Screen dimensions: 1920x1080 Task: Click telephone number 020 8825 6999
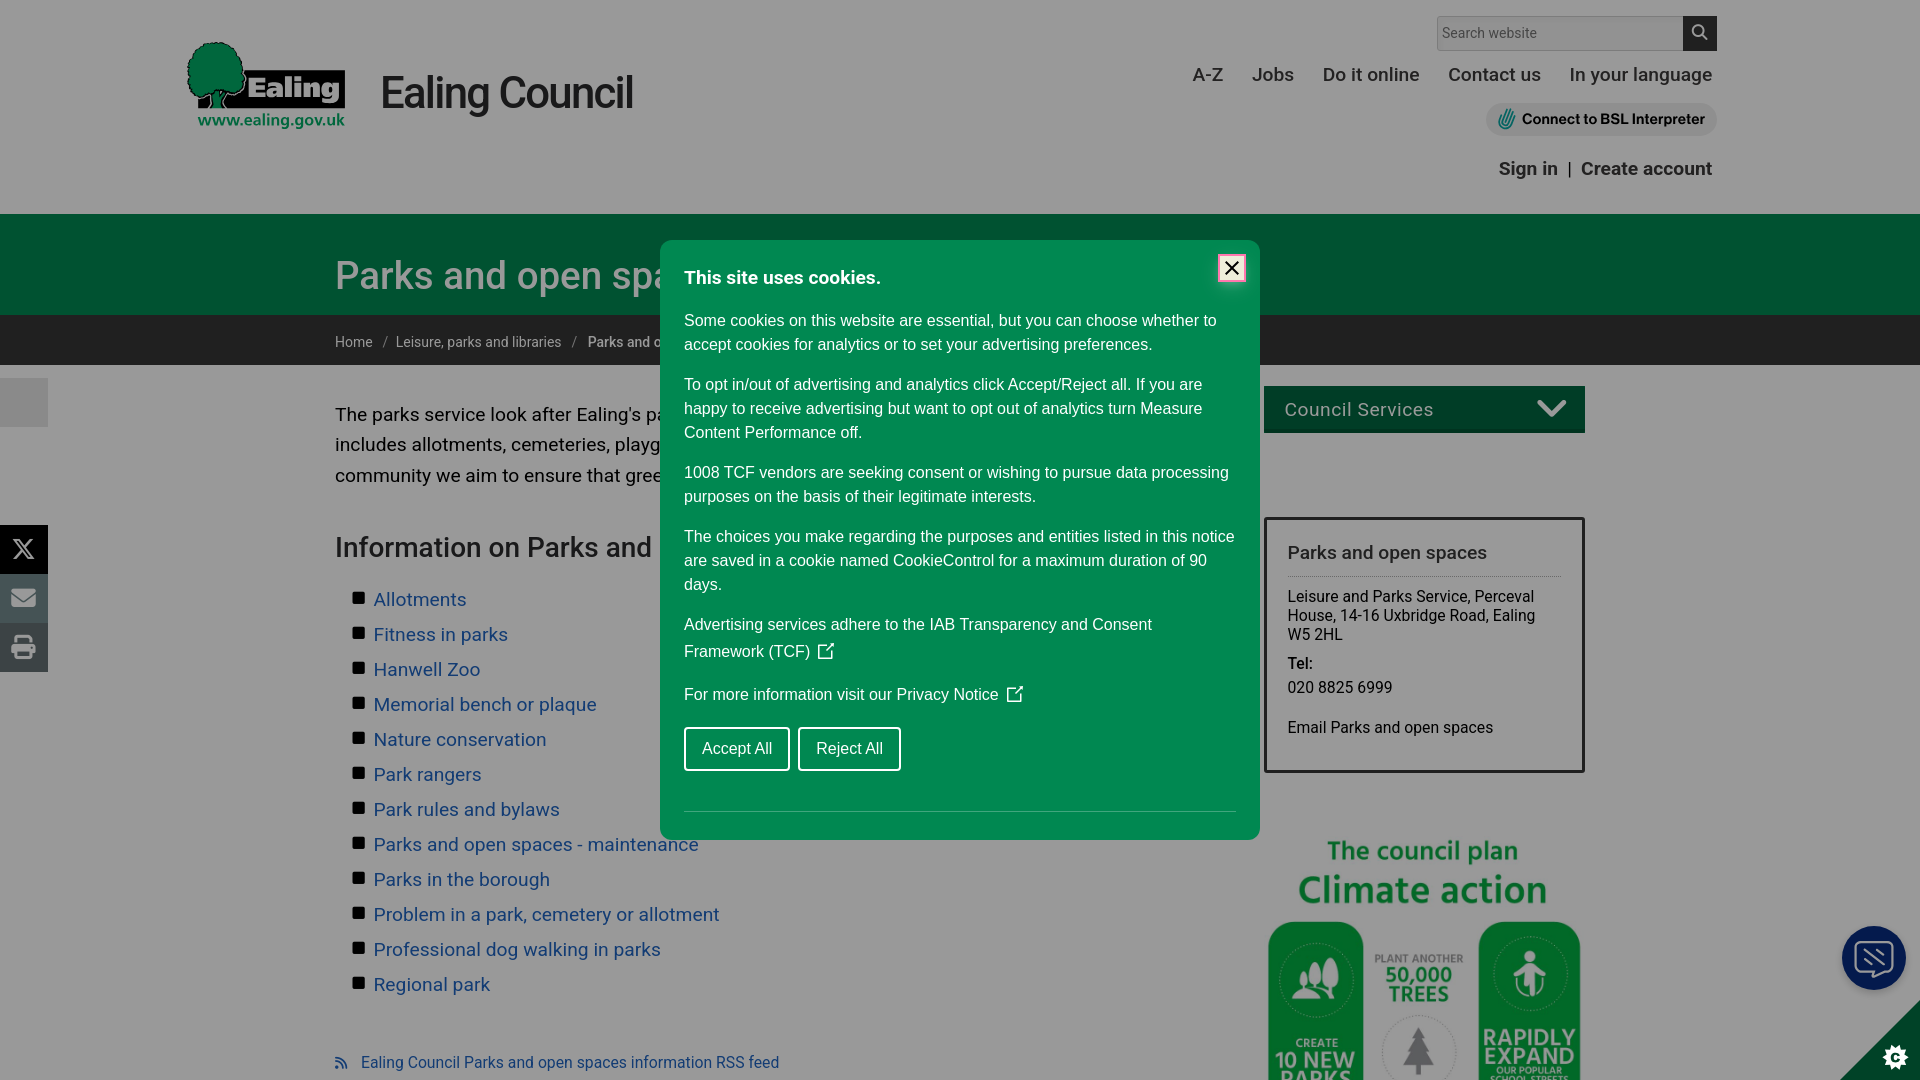click(x=1339, y=688)
